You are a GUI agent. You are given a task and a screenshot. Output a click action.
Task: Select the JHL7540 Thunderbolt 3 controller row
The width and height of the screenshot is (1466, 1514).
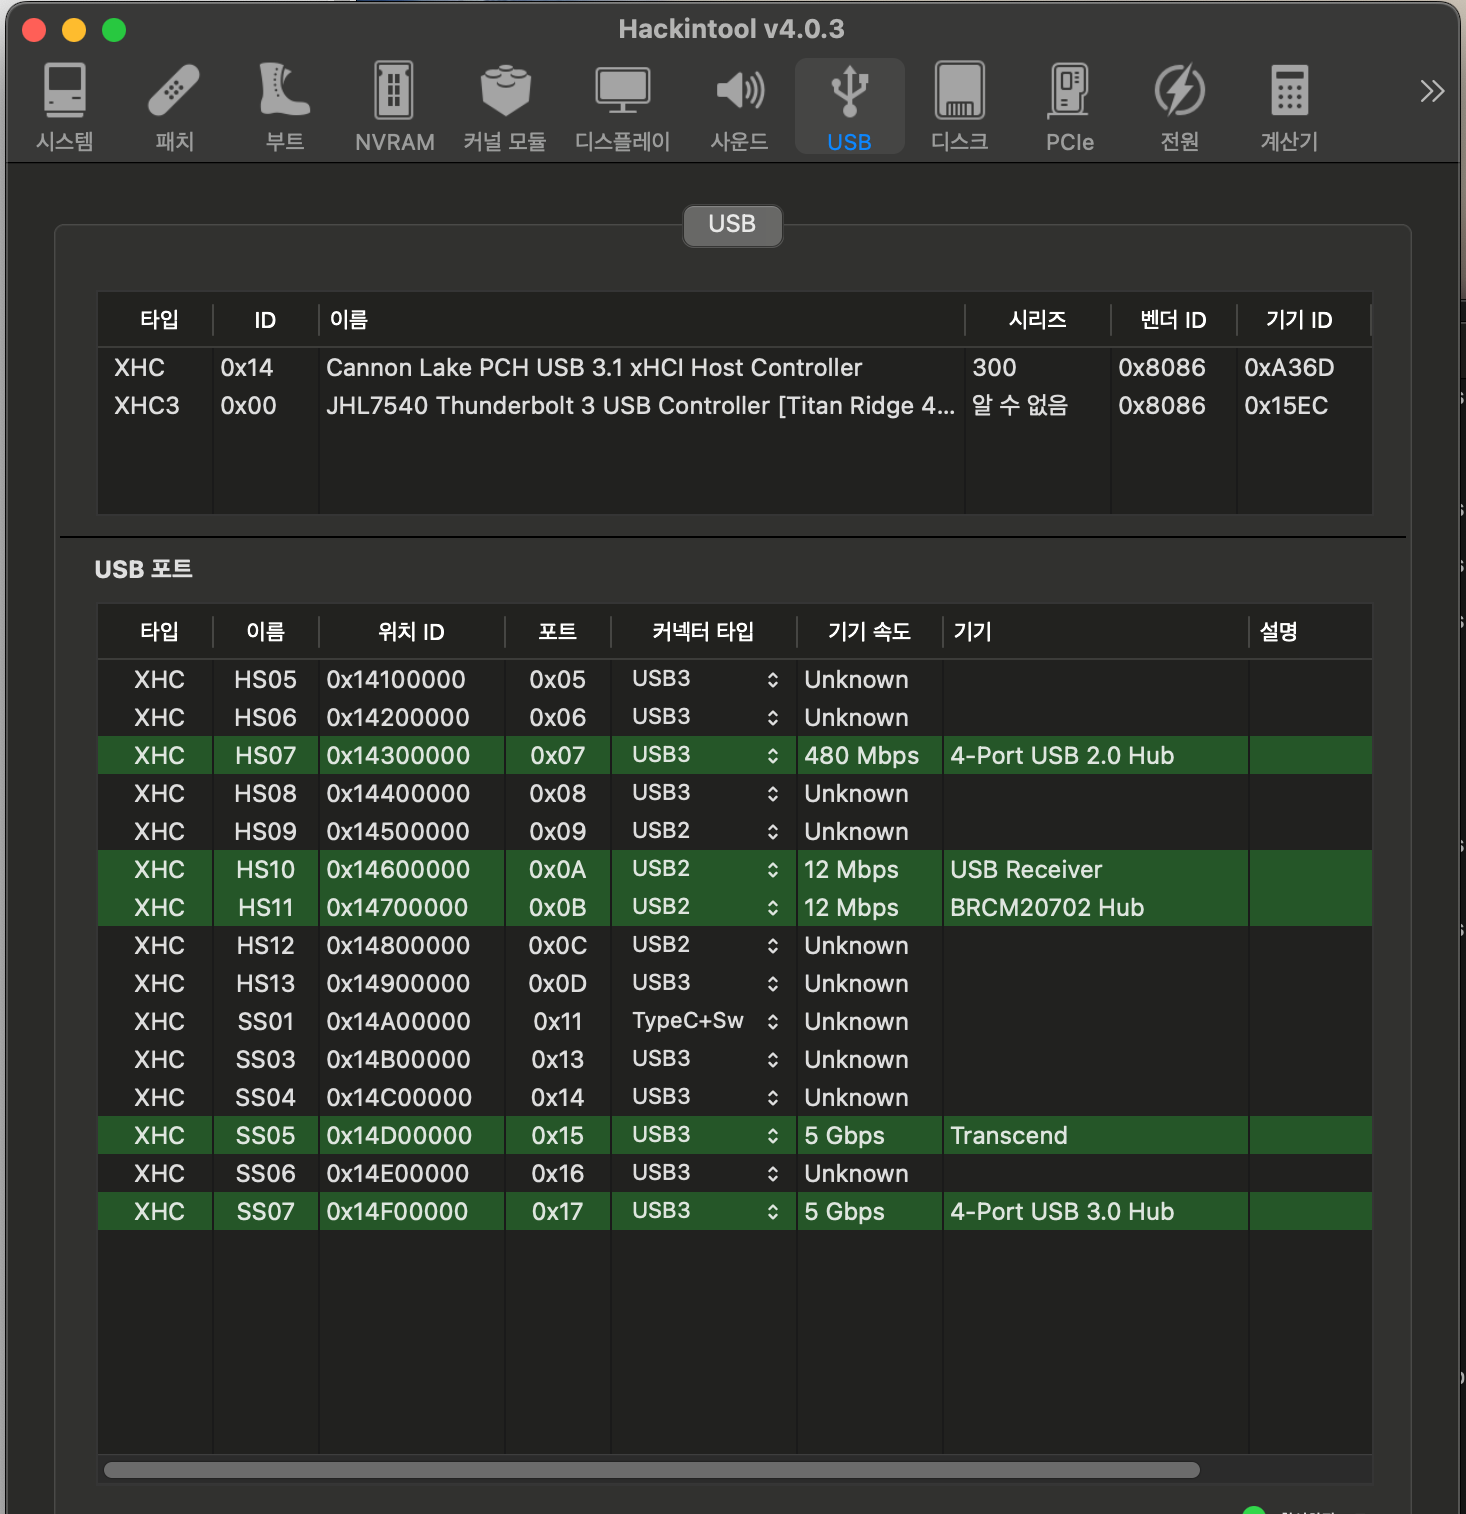pos(735,406)
